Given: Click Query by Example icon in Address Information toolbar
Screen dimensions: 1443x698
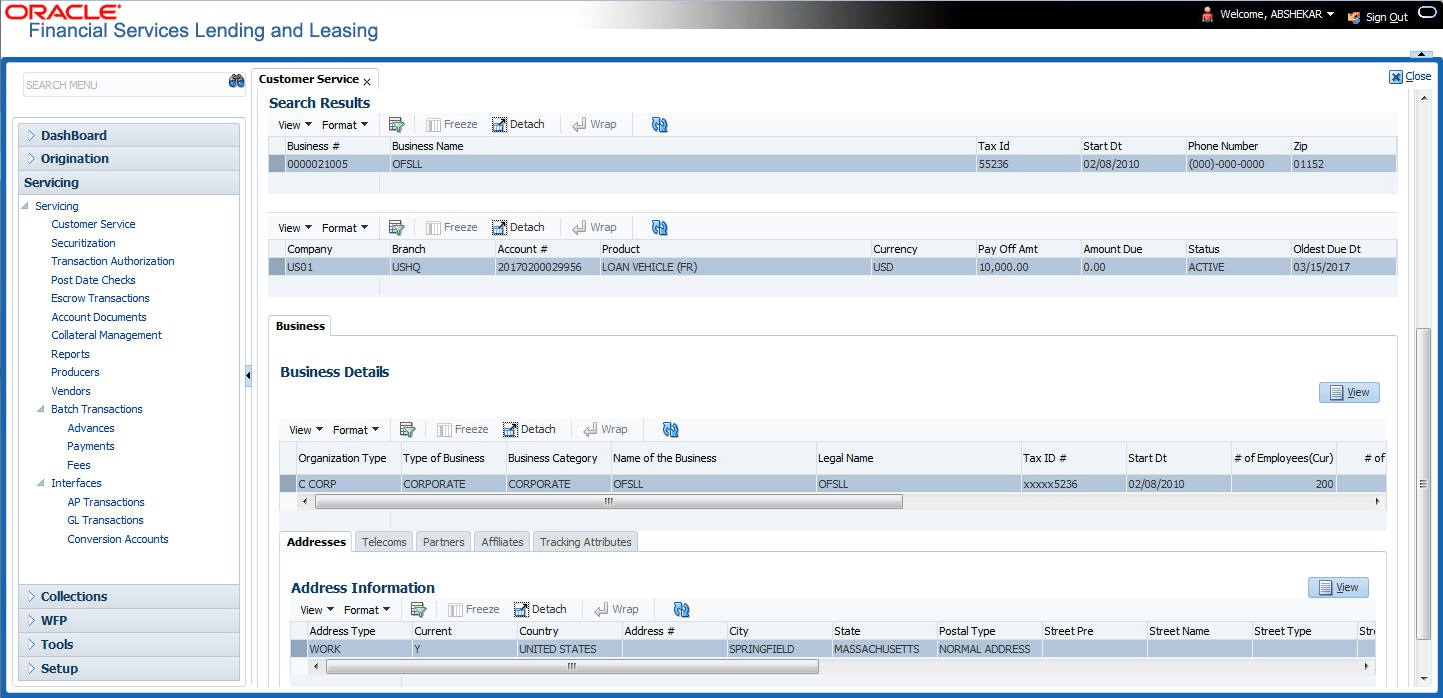Looking at the screenshot, I should (x=418, y=609).
